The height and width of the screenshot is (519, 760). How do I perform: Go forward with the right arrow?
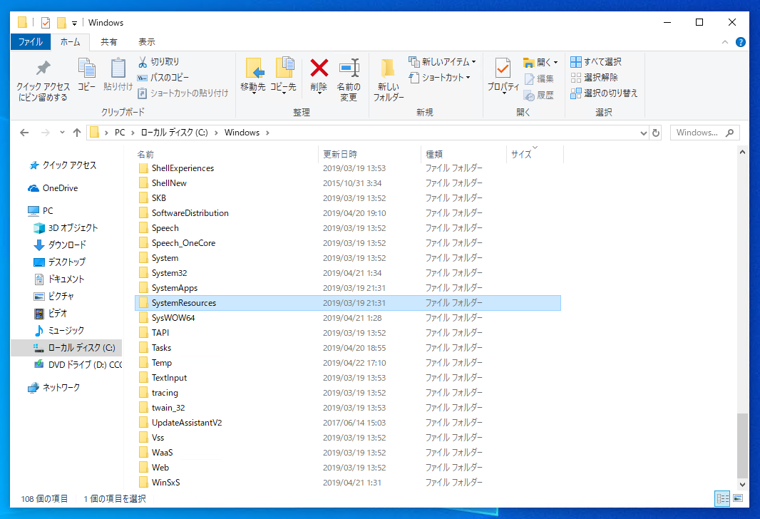click(45, 132)
